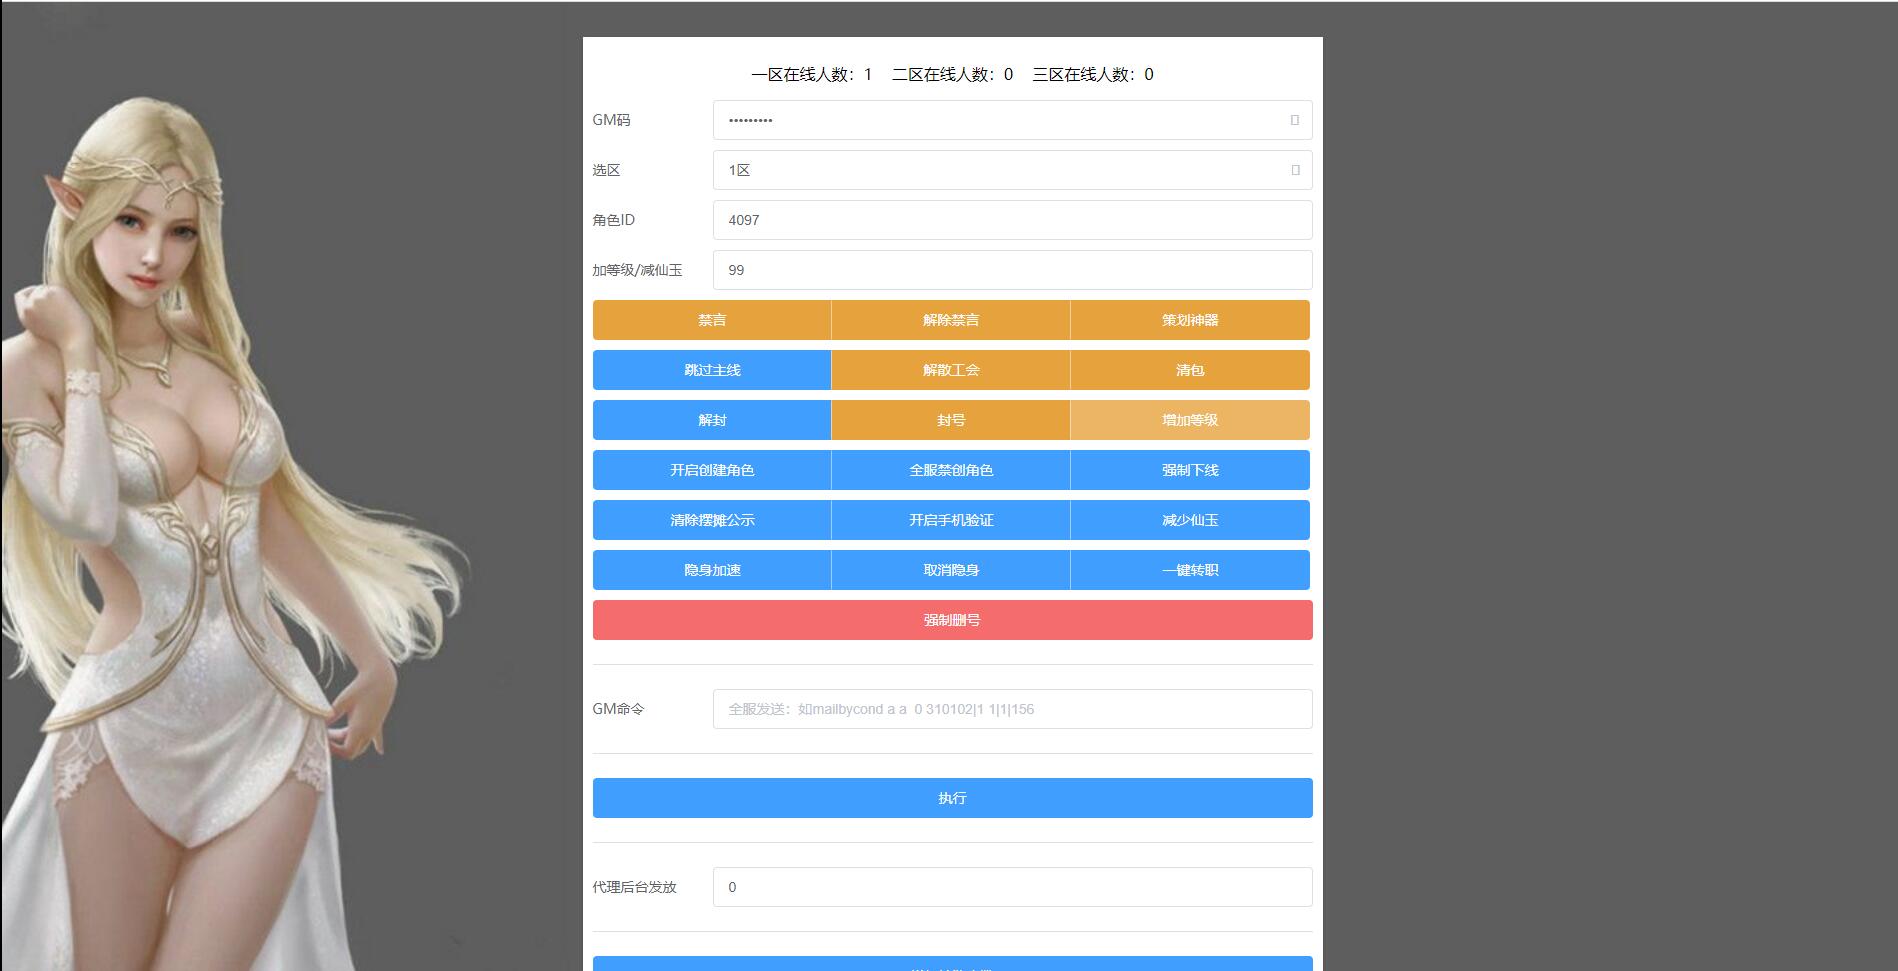Click the password reveal icon in GM码 field
The width and height of the screenshot is (1898, 971).
(x=1293, y=120)
